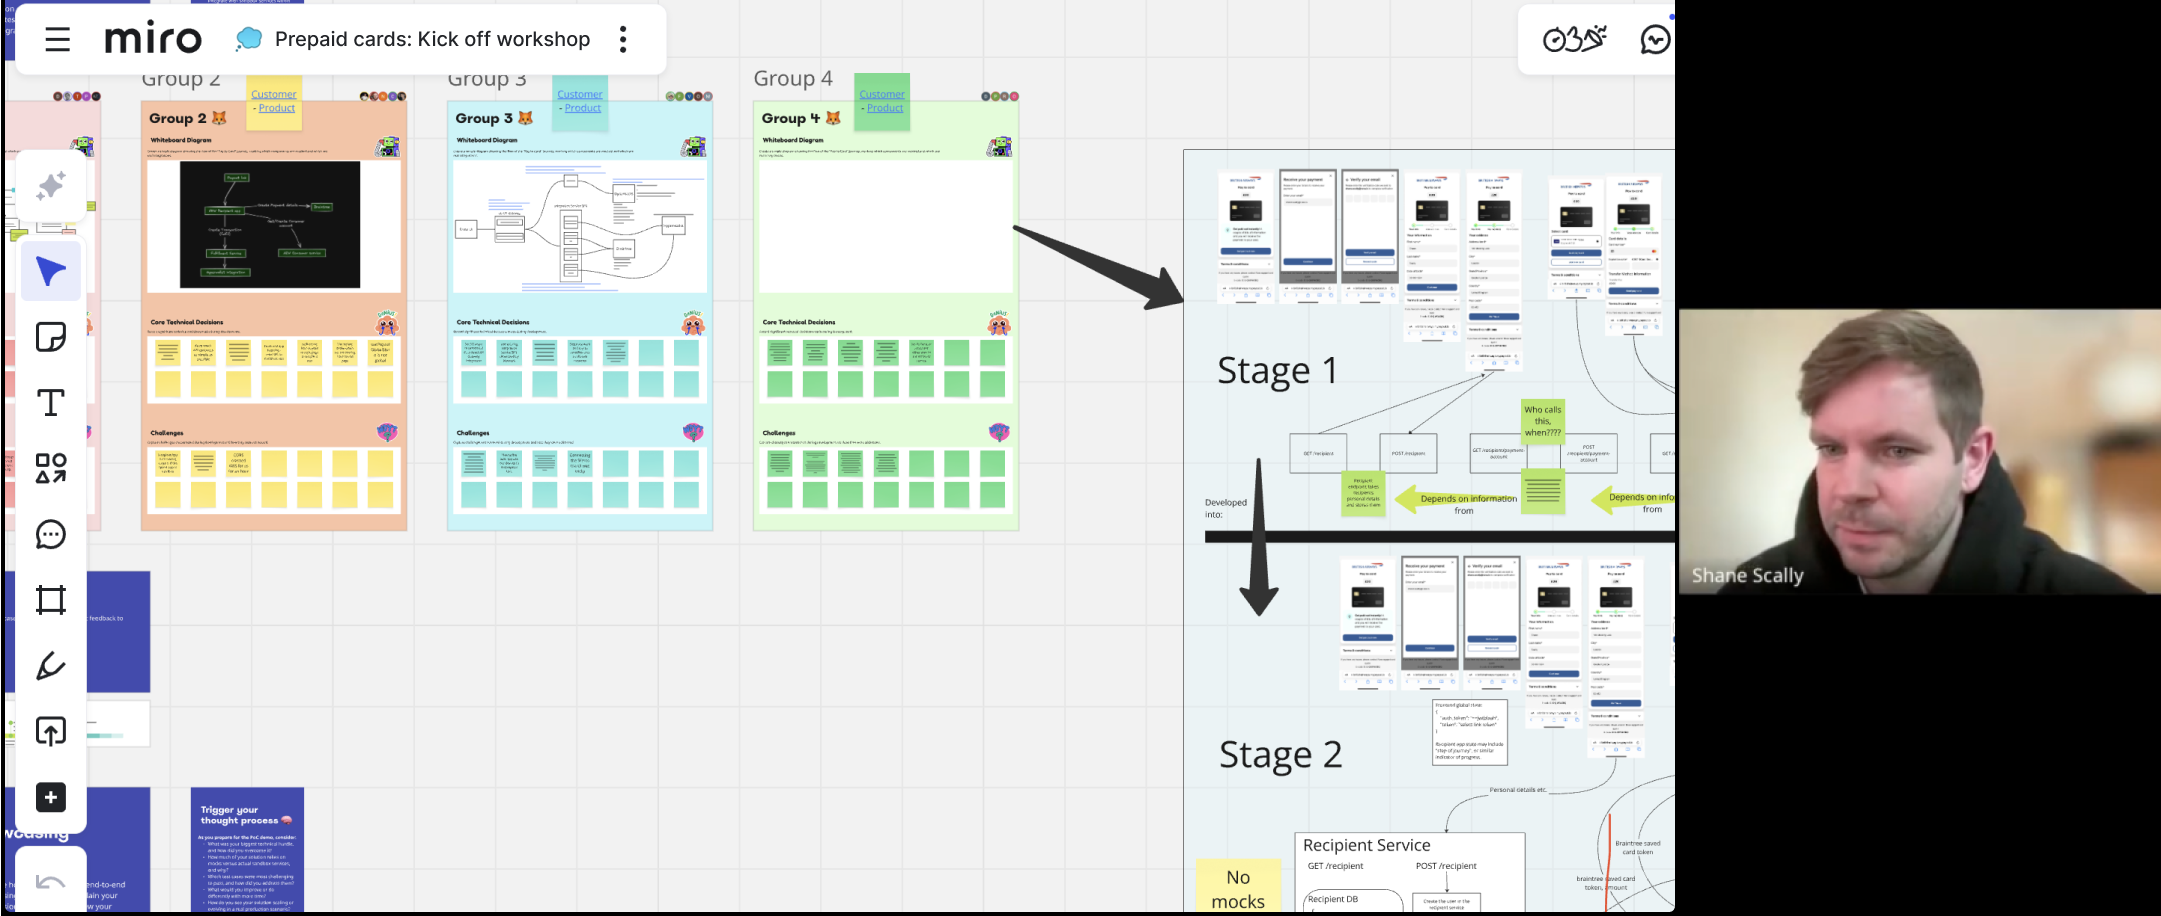
Task: Open the Miro AI sparkle tool
Action: [51, 186]
